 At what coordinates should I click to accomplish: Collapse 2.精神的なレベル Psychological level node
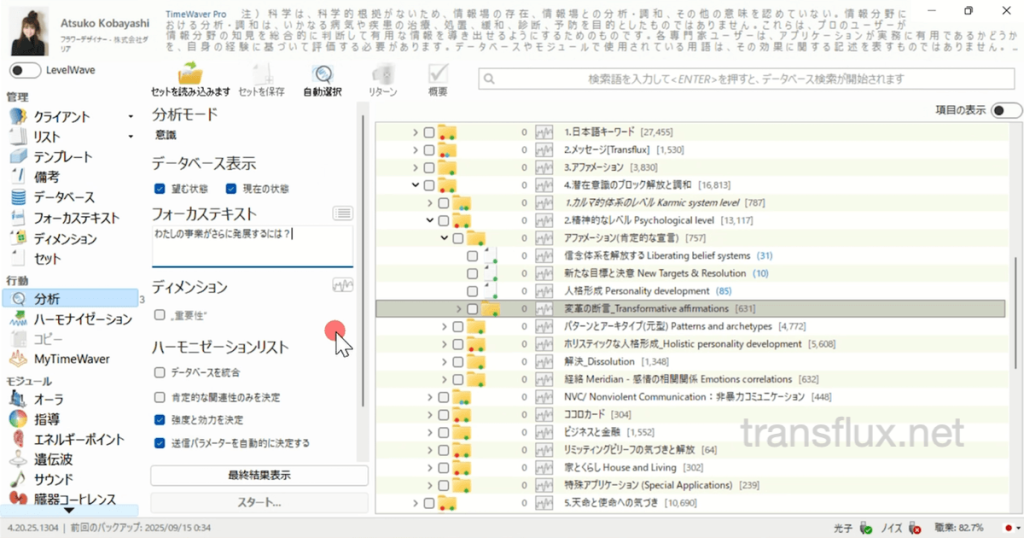click(x=430, y=221)
